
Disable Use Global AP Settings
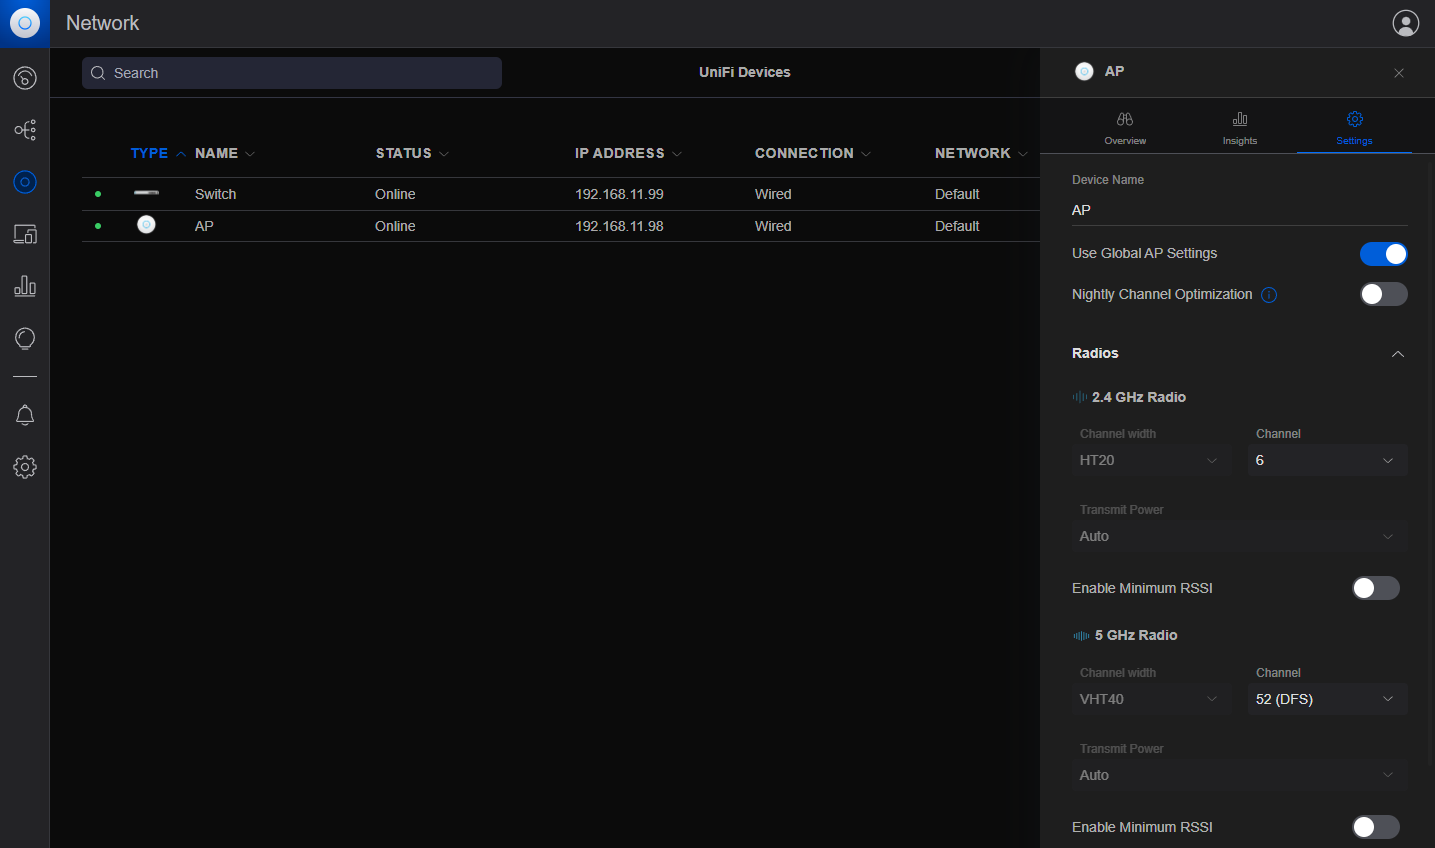pyautogui.click(x=1383, y=253)
